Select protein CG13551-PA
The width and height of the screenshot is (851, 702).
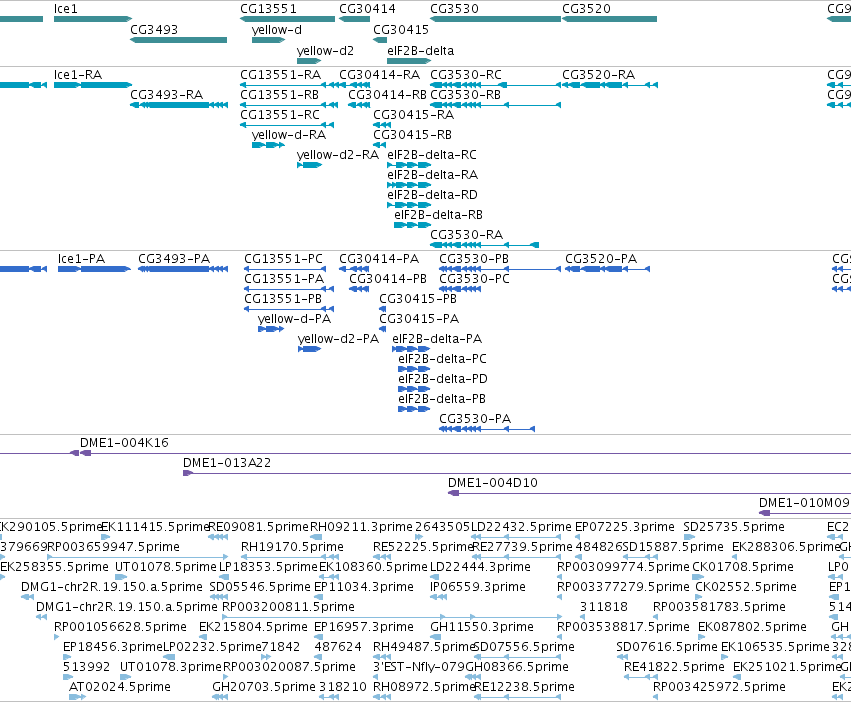click(x=284, y=279)
